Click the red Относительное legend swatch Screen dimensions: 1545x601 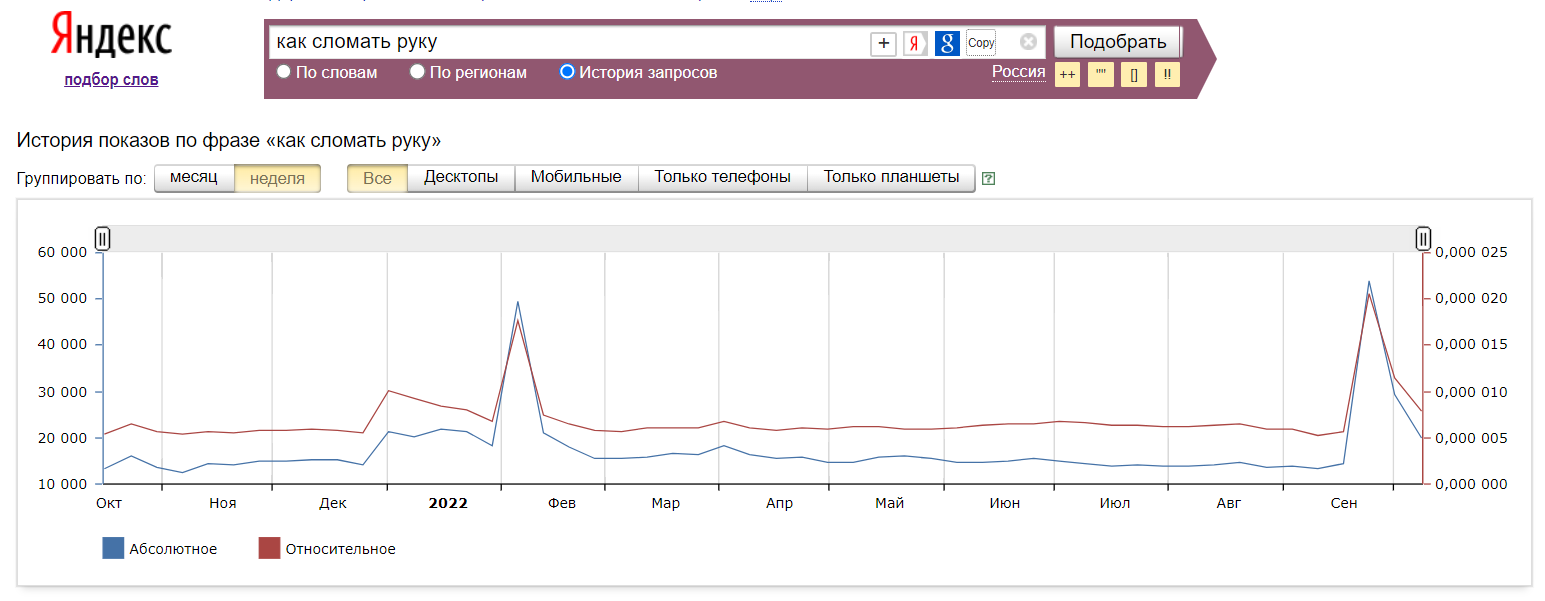[269, 548]
